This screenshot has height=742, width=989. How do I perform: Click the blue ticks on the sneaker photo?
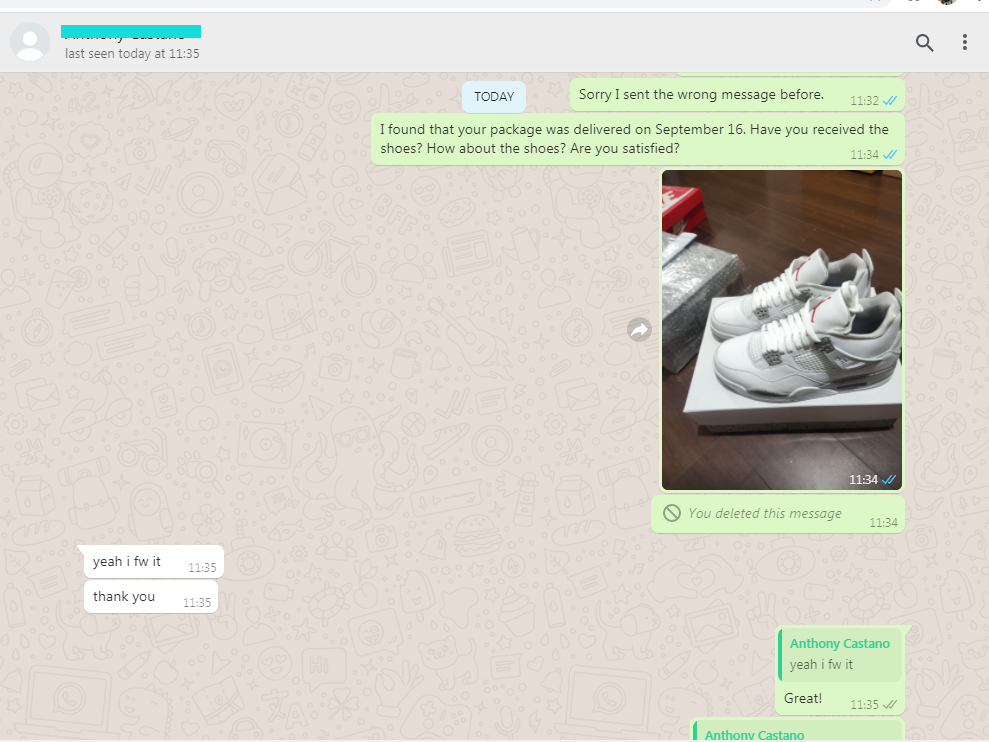[x=889, y=480]
